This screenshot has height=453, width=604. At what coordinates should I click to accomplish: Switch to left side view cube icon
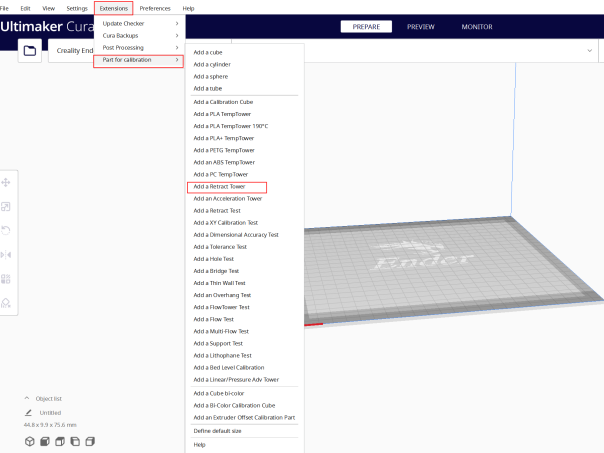[75, 441]
